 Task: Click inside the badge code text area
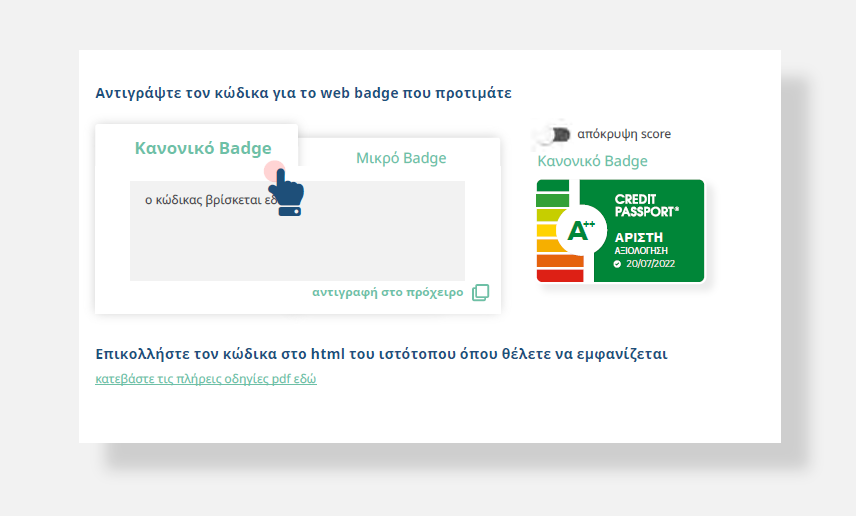(298, 231)
